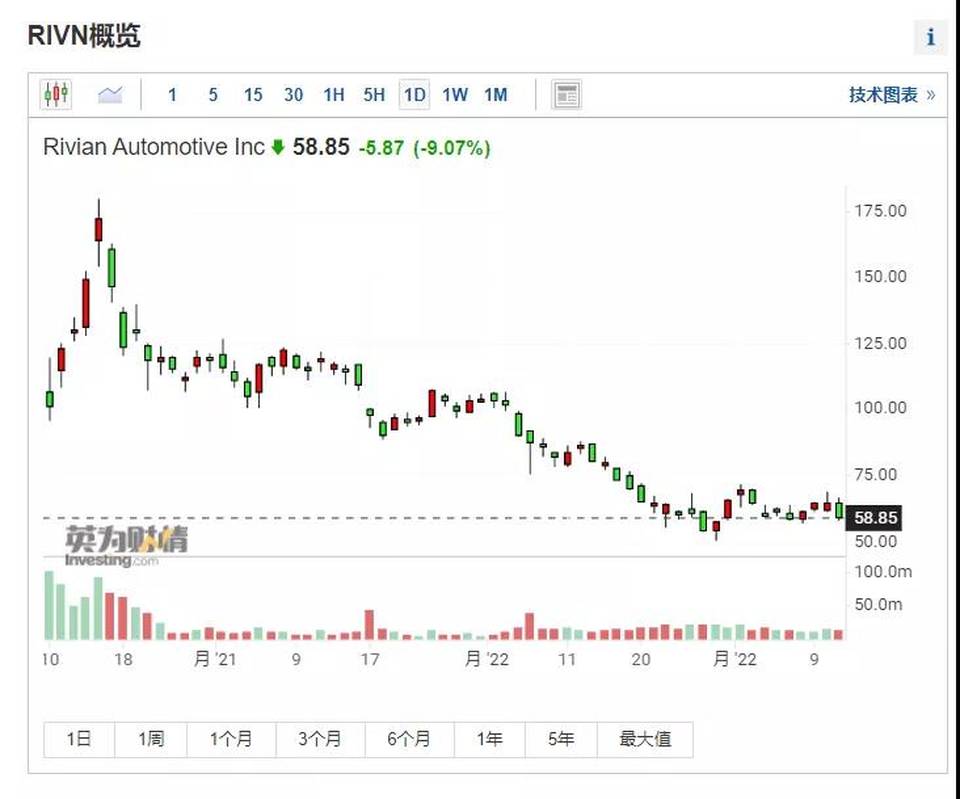Click the 100.0m volume axis label
The height and width of the screenshot is (799, 960).
(x=883, y=572)
